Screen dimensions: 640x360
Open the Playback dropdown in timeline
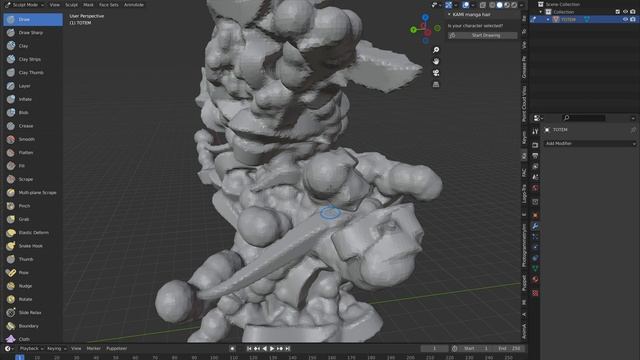[x=31, y=349]
